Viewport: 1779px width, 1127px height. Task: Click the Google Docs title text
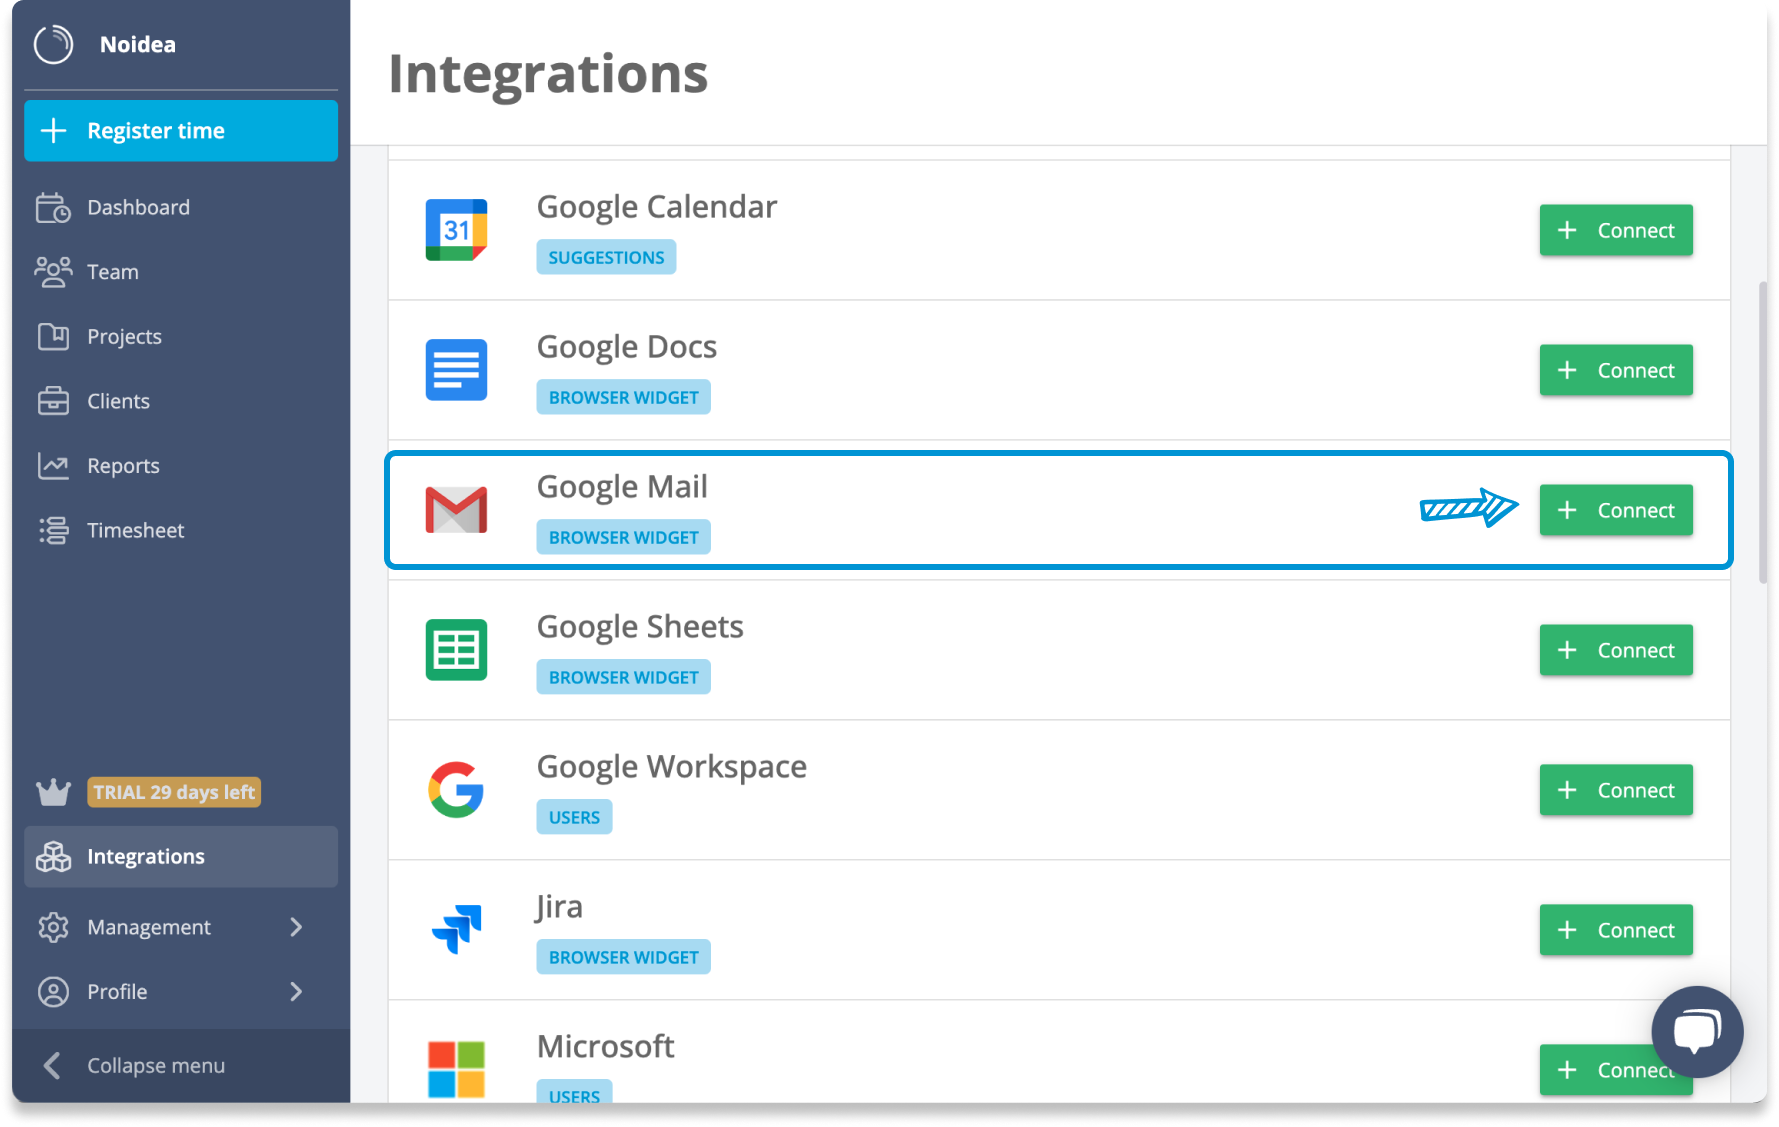click(x=626, y=347)
